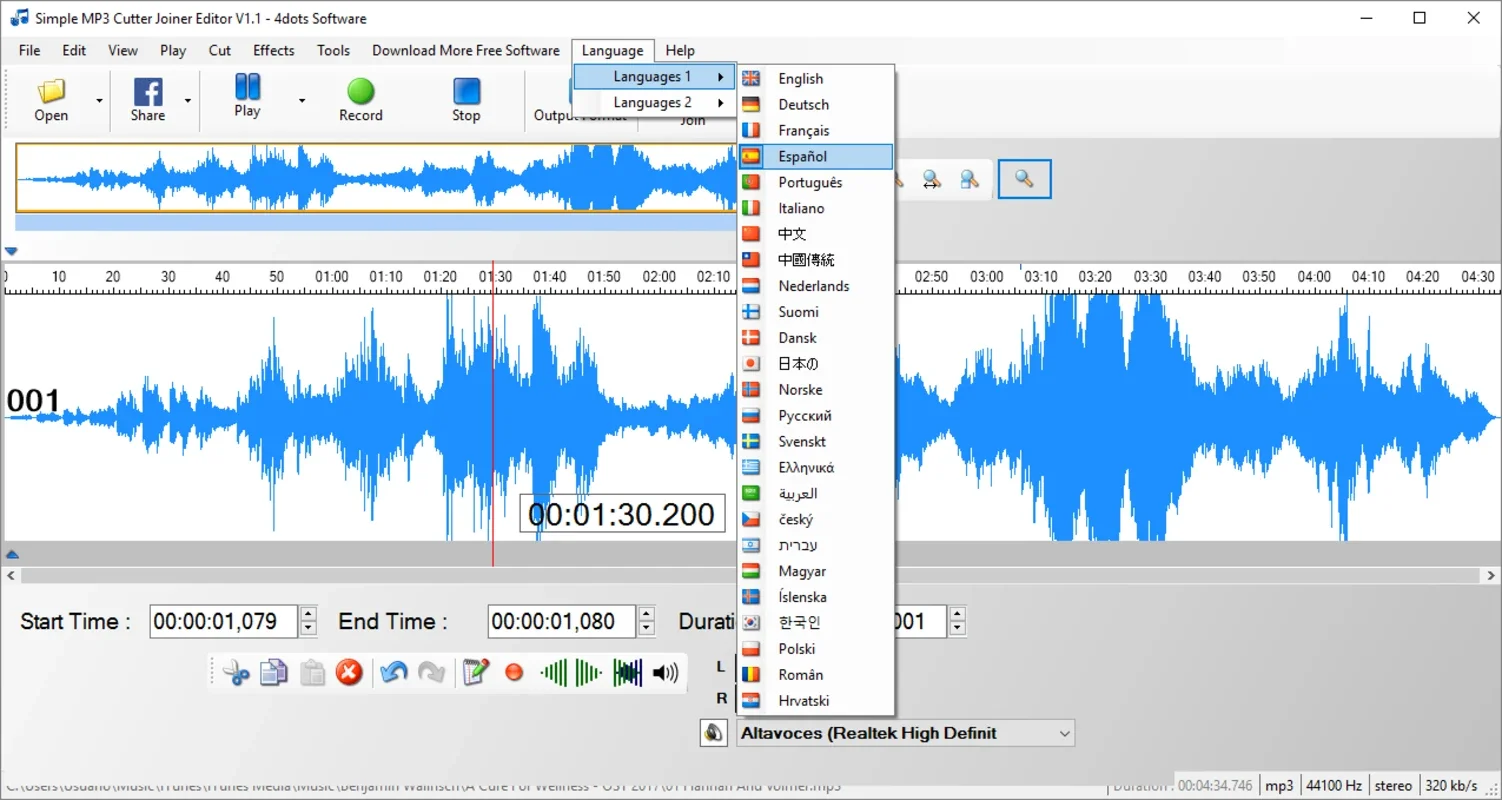The image size is (1502, 800).
Task: Click the End Time input field
Action: pos(562,621)
